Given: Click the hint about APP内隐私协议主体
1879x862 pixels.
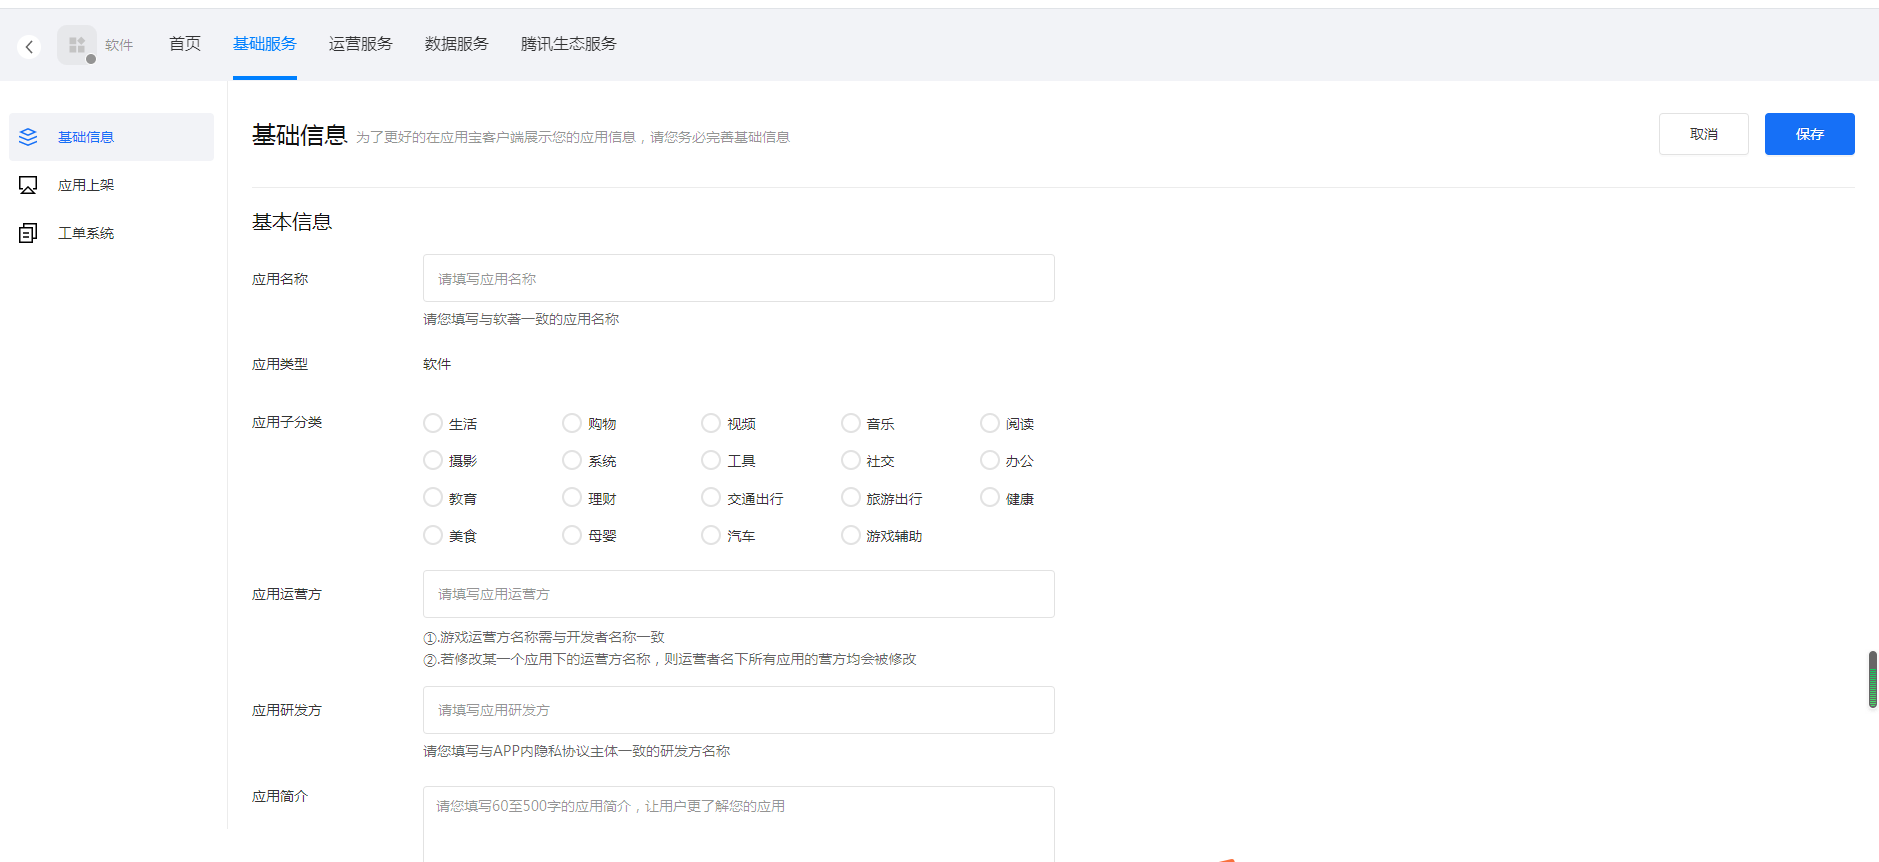Looking at the screenshot, I should (577, 751).
